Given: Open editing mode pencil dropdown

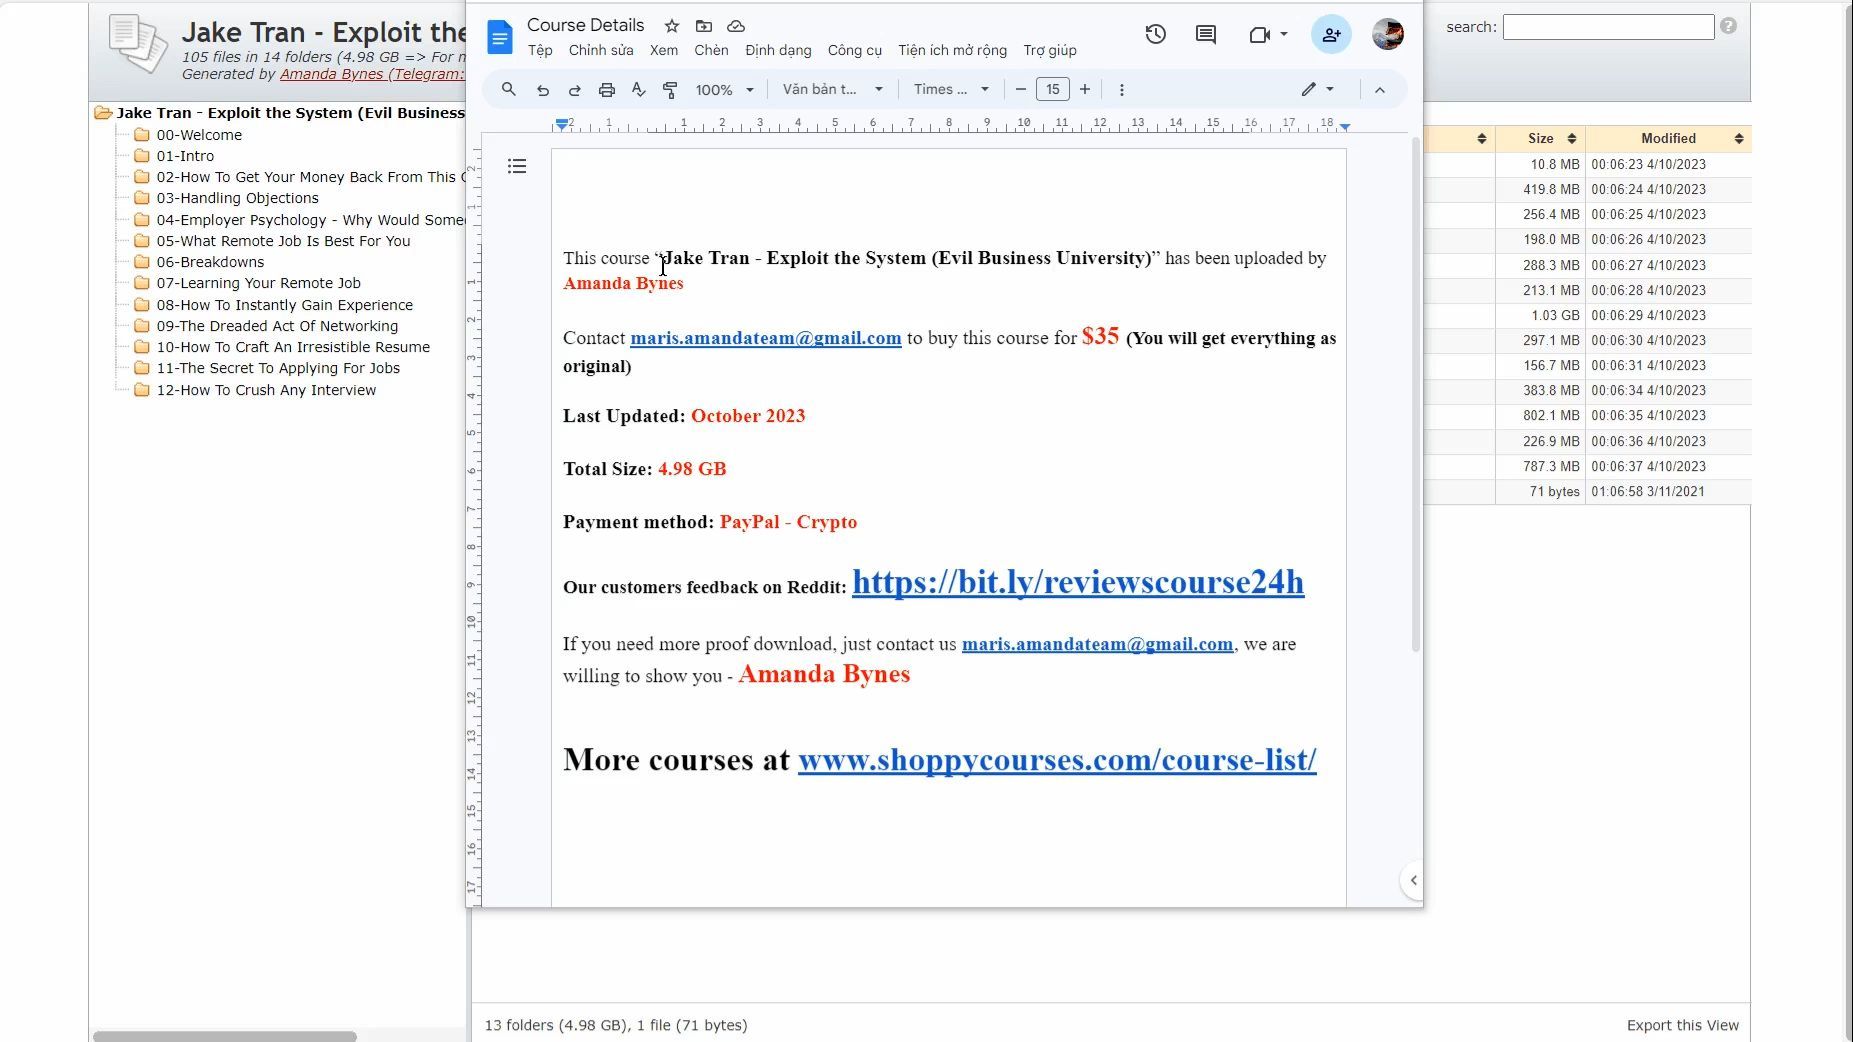Looking at the screenshot, I should (x=1318, y=89).
